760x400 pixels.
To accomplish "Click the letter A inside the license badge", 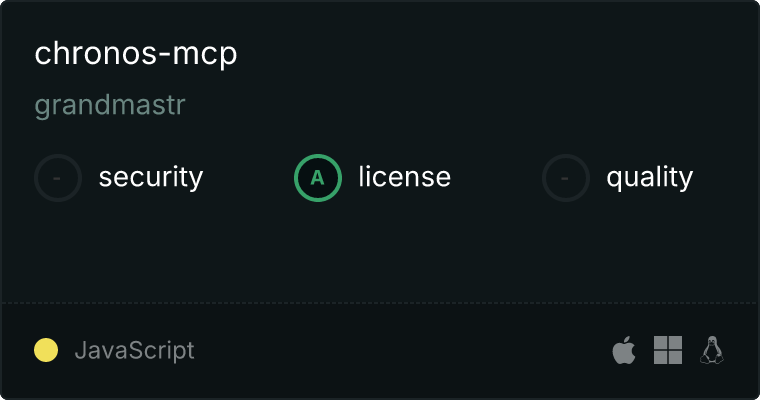I will tap(317, 178).
